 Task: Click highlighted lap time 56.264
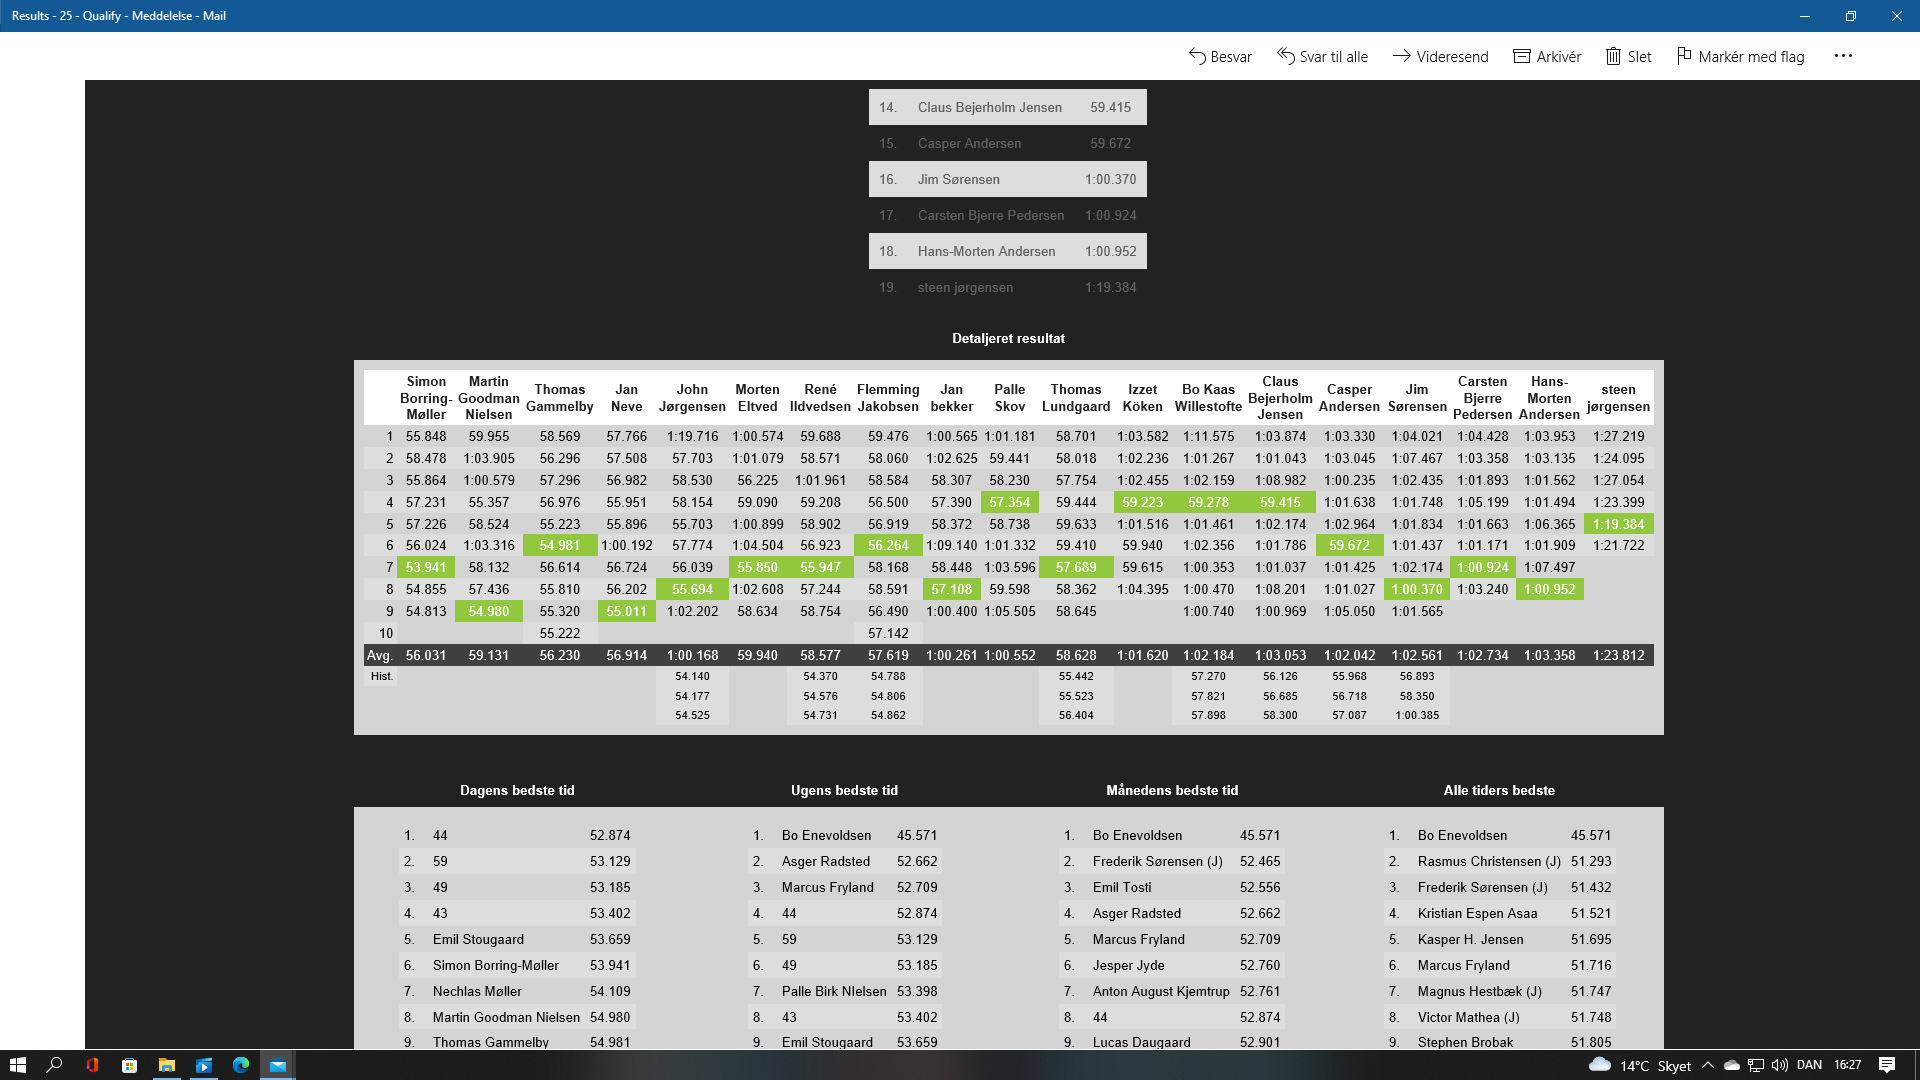888,545
